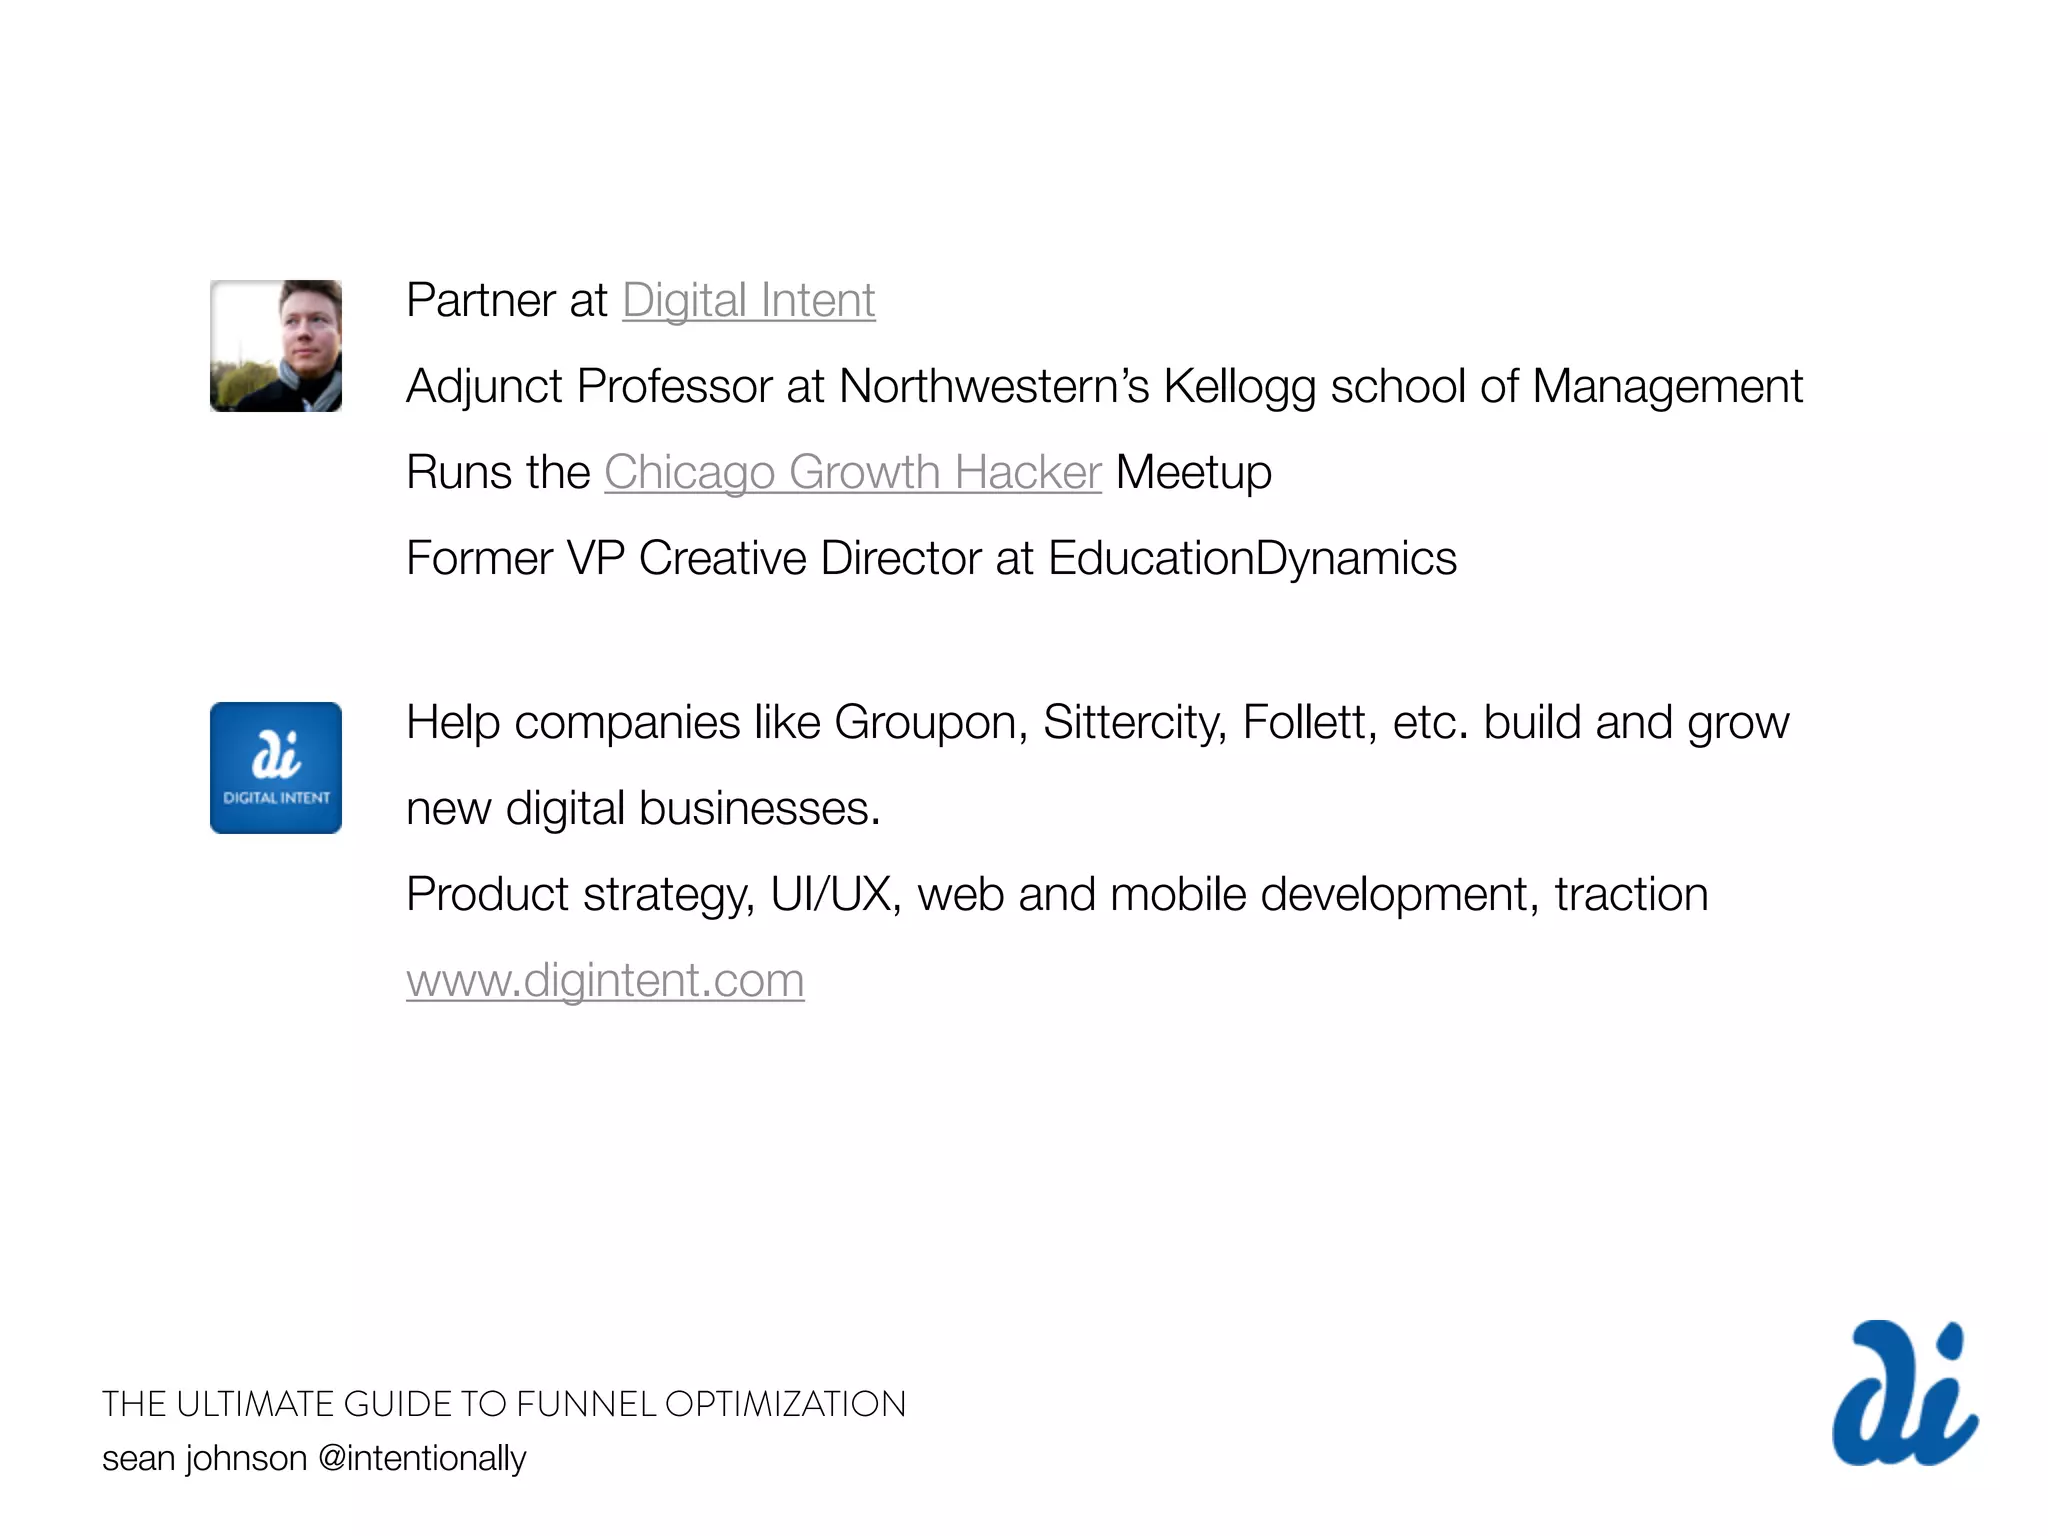Click the funnel optimization footer title
This screenshot has width=2048, height=1536.
click(504, 1404)
